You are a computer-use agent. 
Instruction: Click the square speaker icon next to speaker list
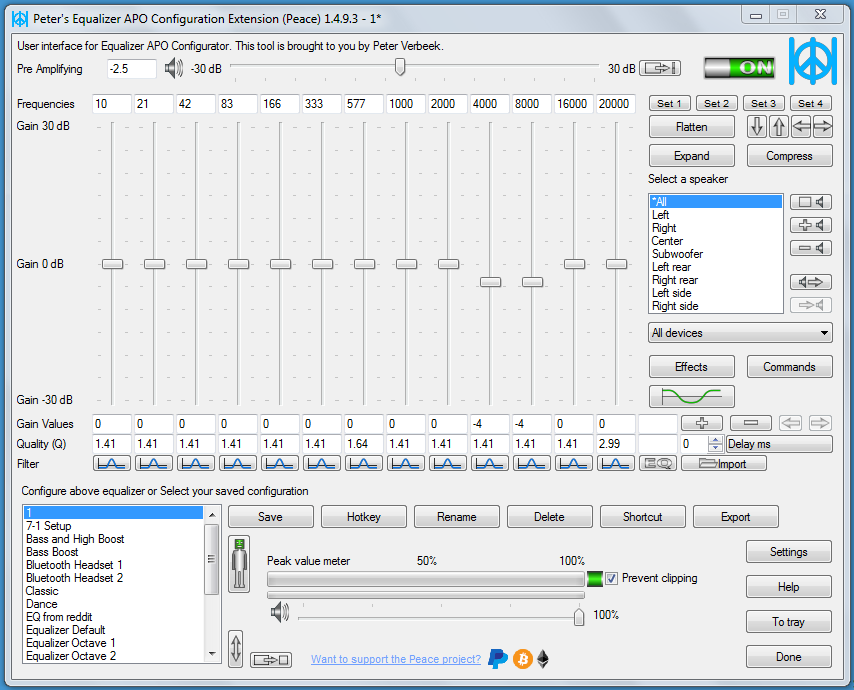(811, 202)
